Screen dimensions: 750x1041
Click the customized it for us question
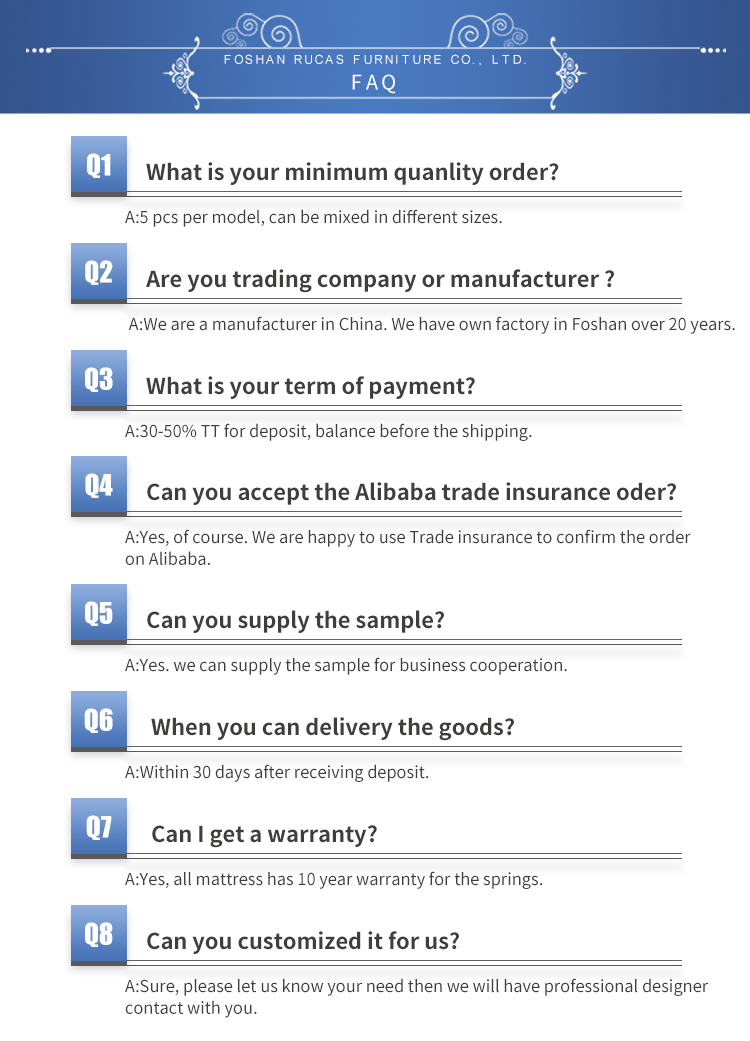point(303,941)
